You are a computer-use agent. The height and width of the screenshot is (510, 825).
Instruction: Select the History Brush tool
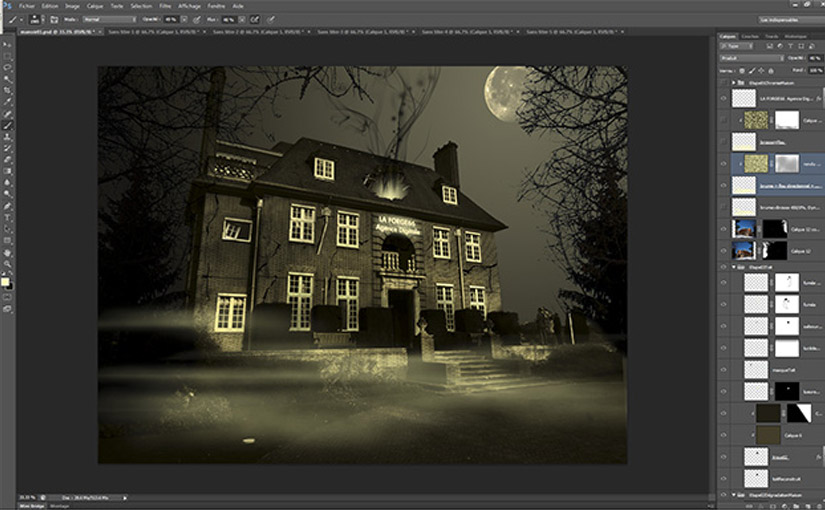pos(7,148)
